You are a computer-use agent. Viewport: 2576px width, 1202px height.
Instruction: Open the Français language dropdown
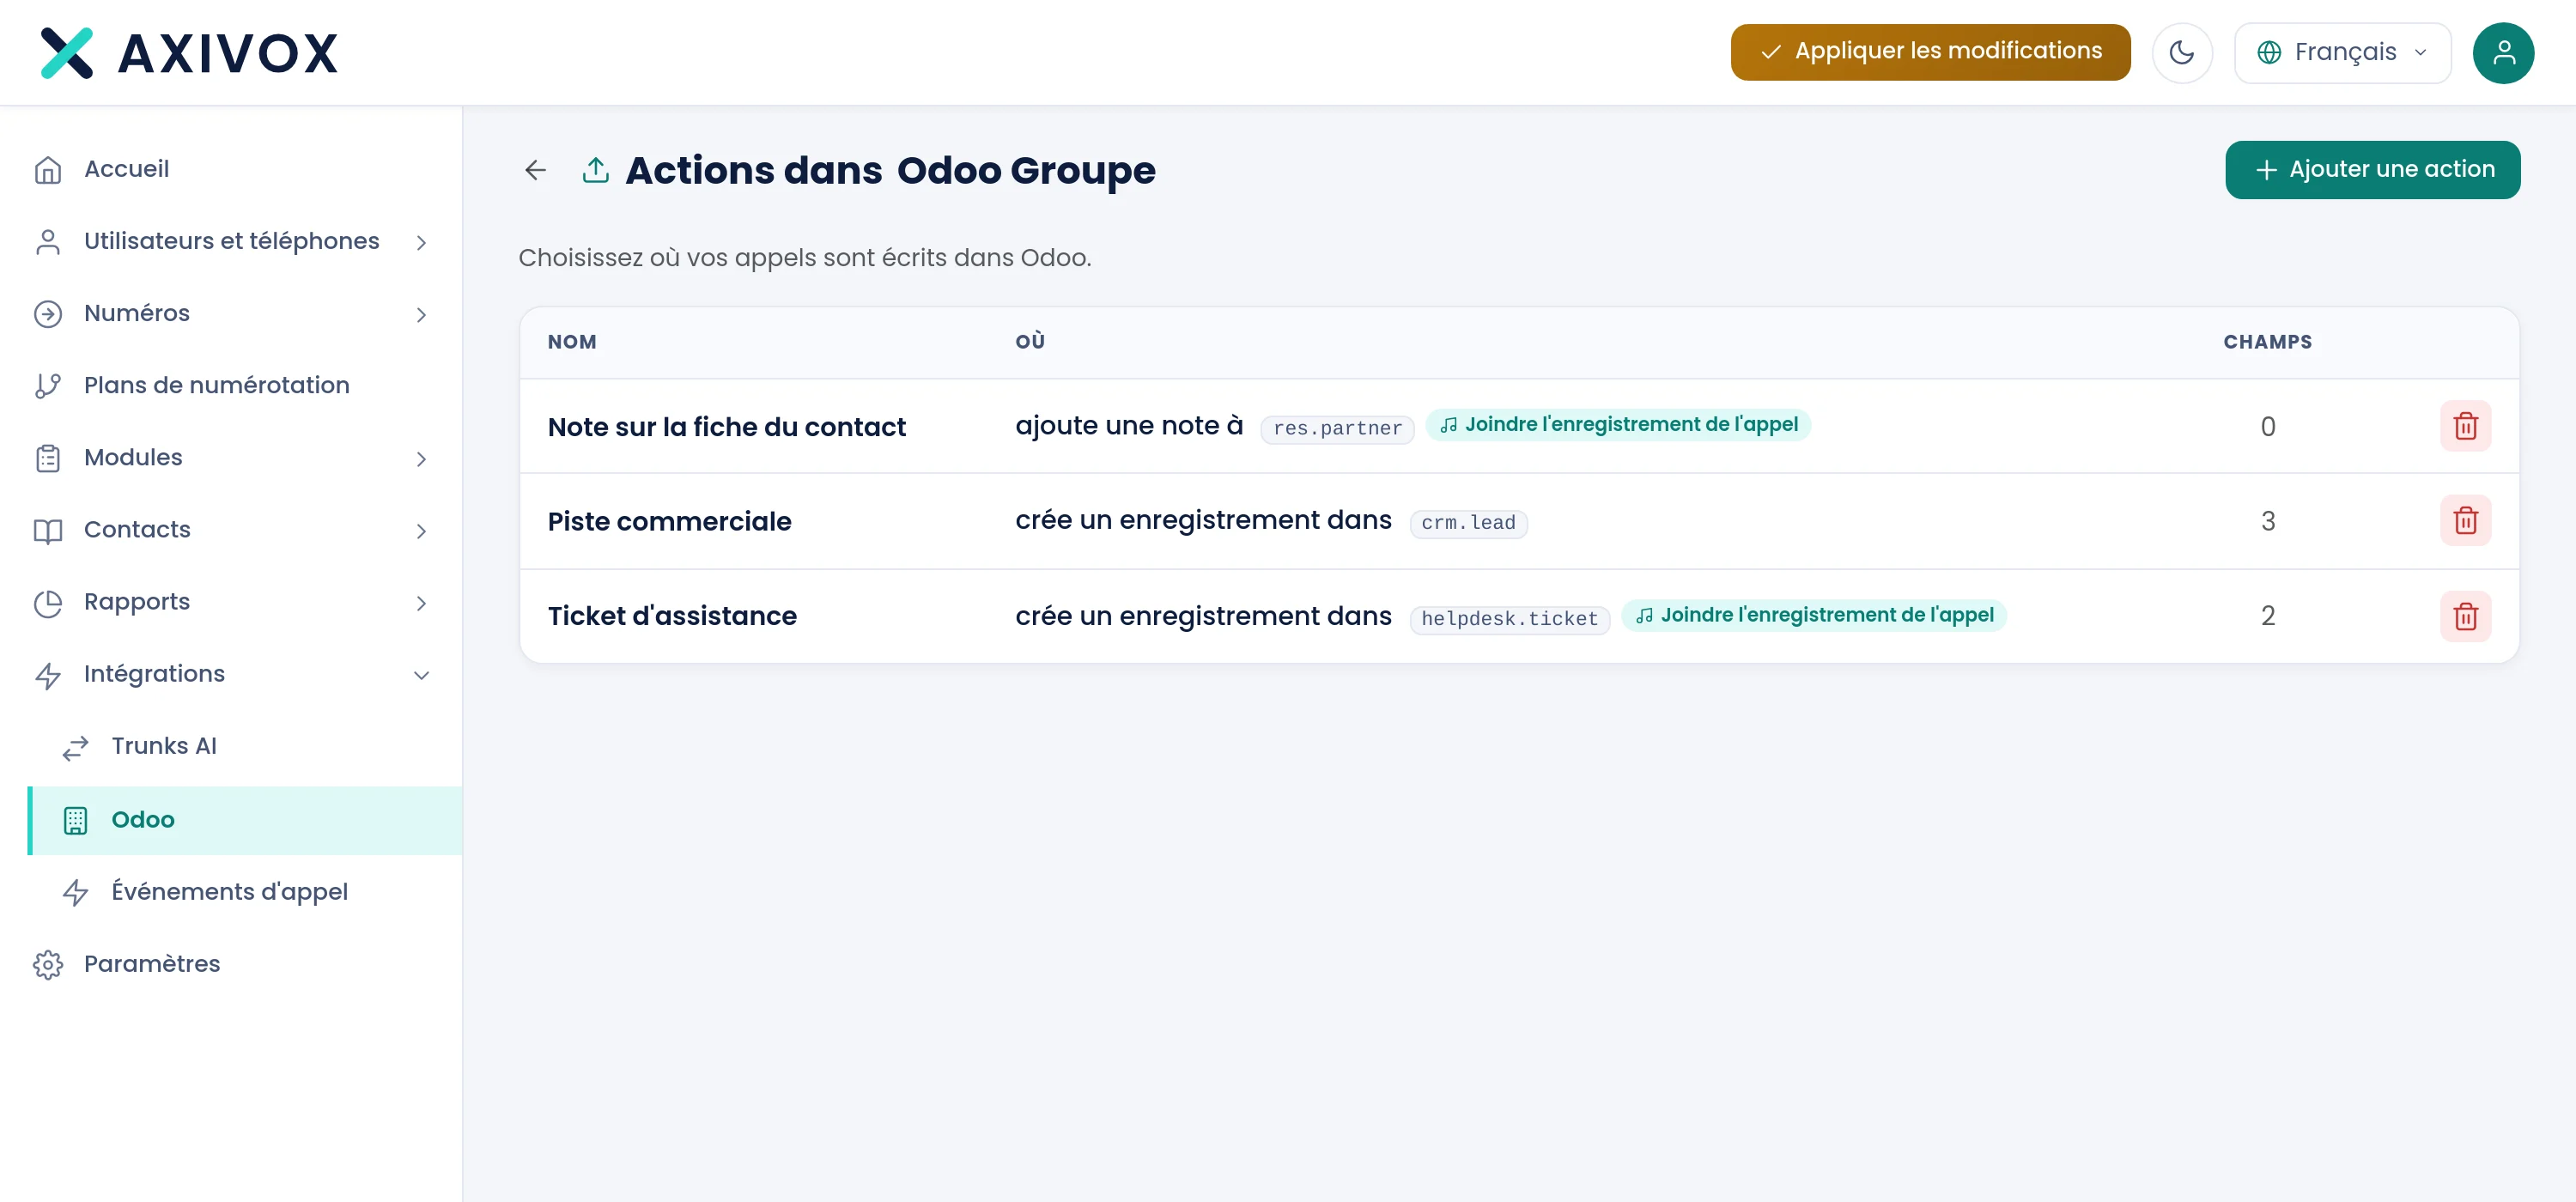[2342, 52]
